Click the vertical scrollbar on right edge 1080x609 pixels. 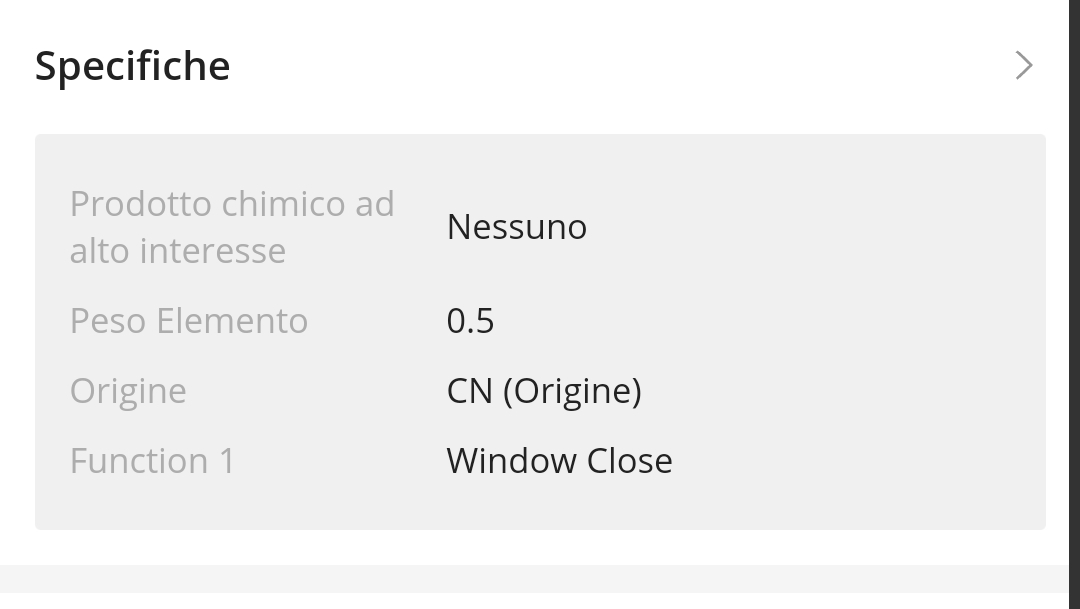click(x=1074, y=303)
